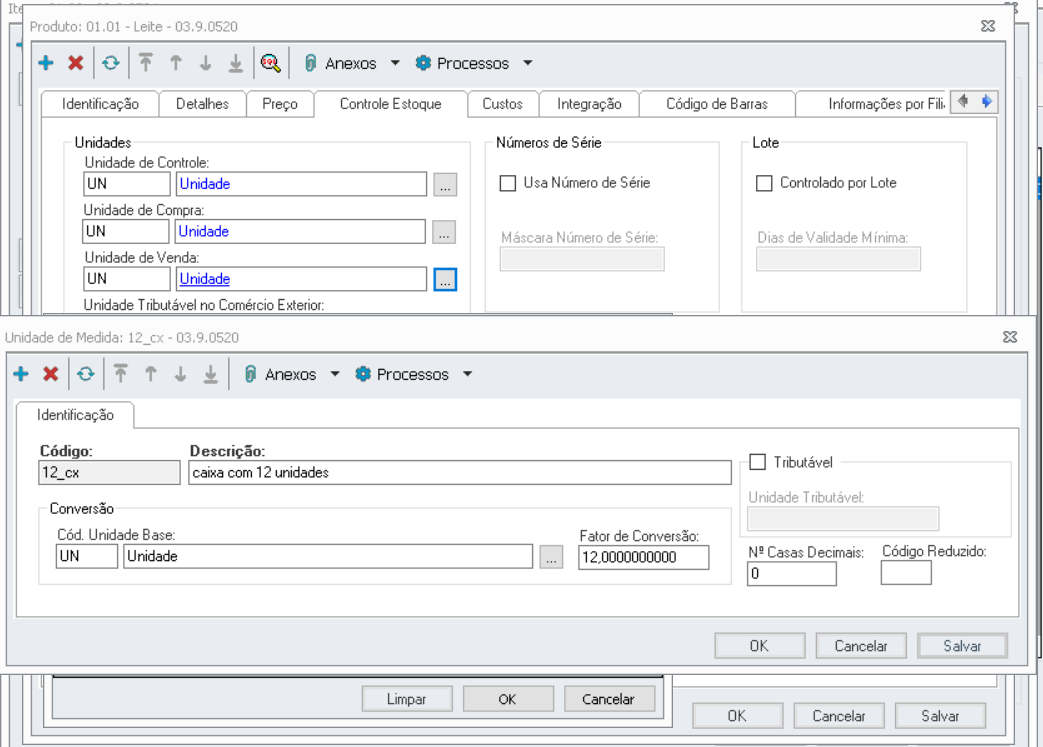Viewport: 1043px width, 747px height.
Task: Click Salvar in Unidade de Medida window
Action: [x=962, y=646]
